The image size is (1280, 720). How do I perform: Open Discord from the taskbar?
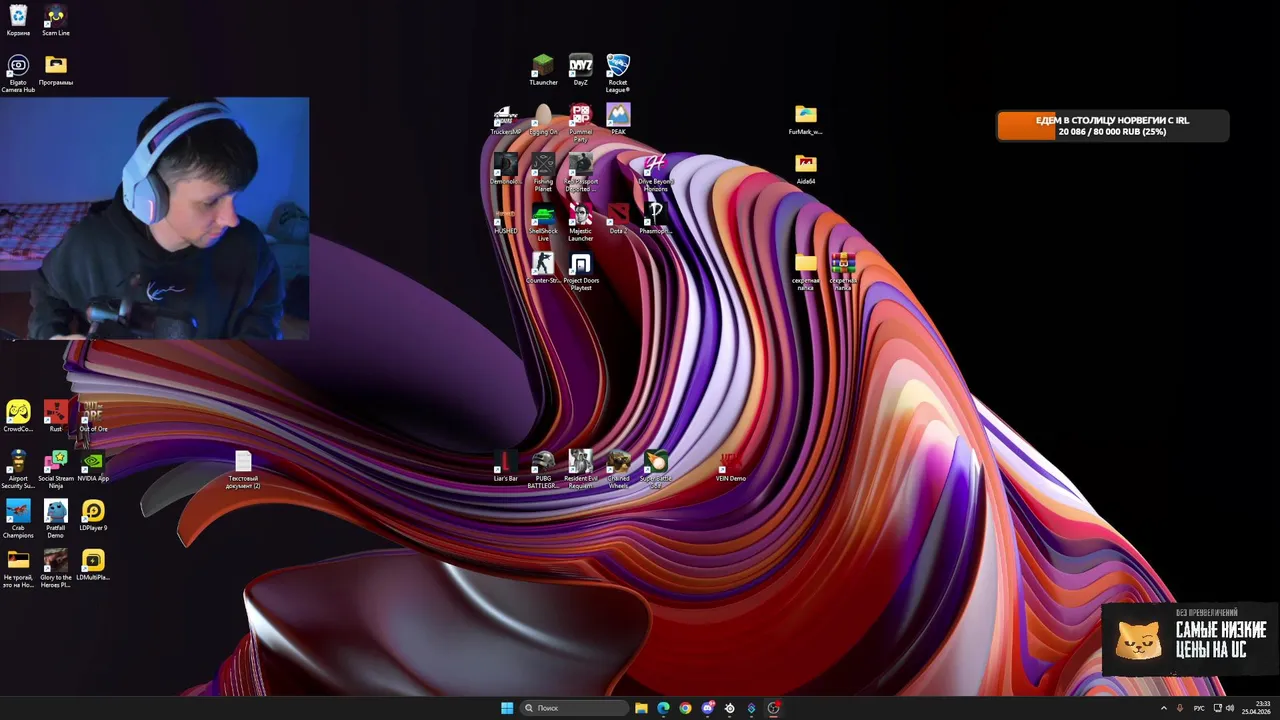(708, 708)
